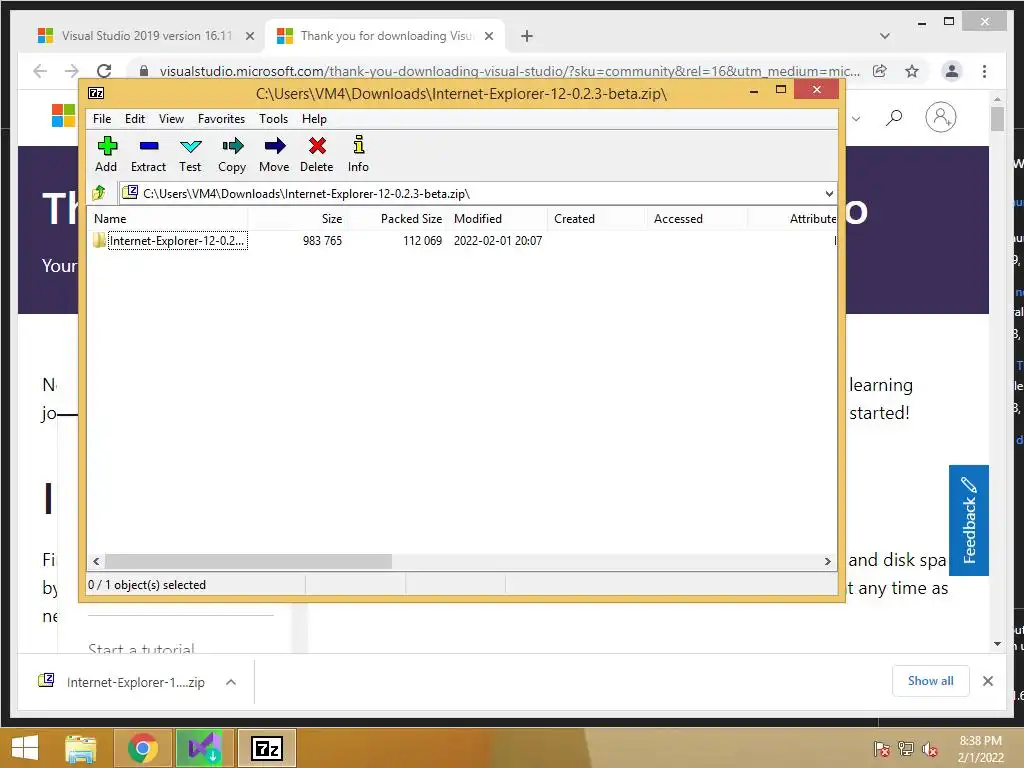This screenshot has height=768, width=1024.
Task: Run the Test archive tool
Action: (190, 154)
